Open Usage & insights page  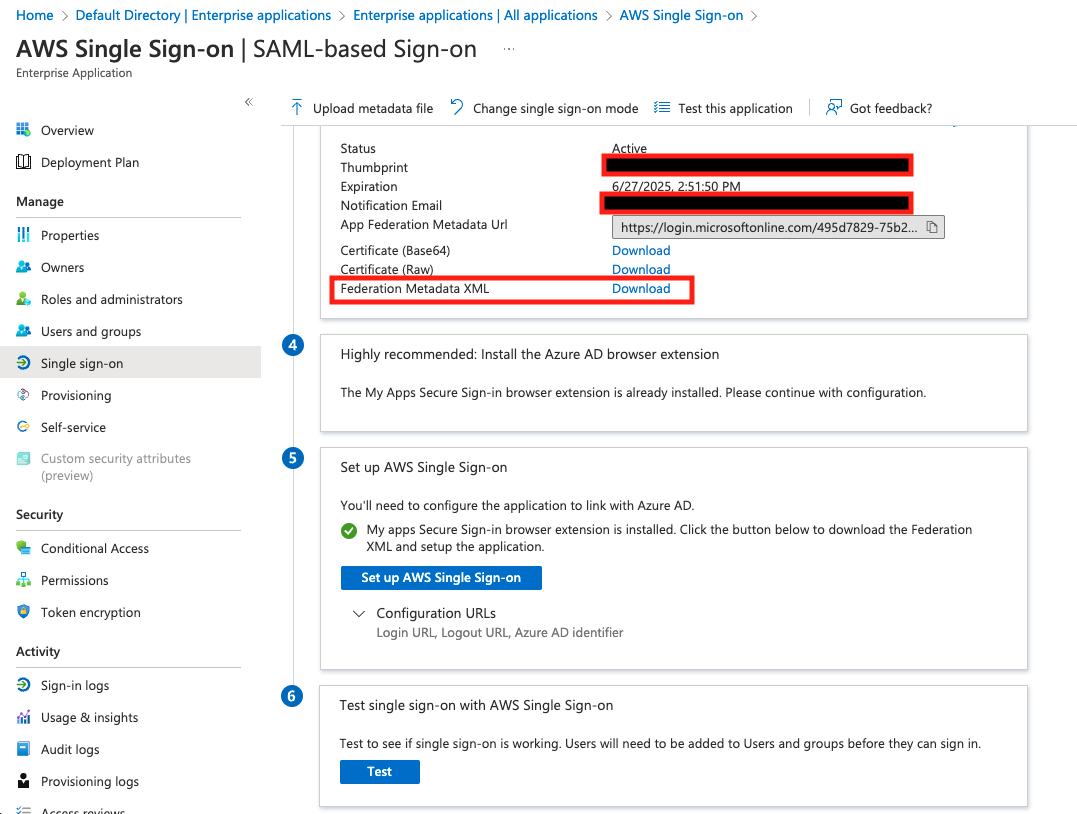click(x=89, y=717)
